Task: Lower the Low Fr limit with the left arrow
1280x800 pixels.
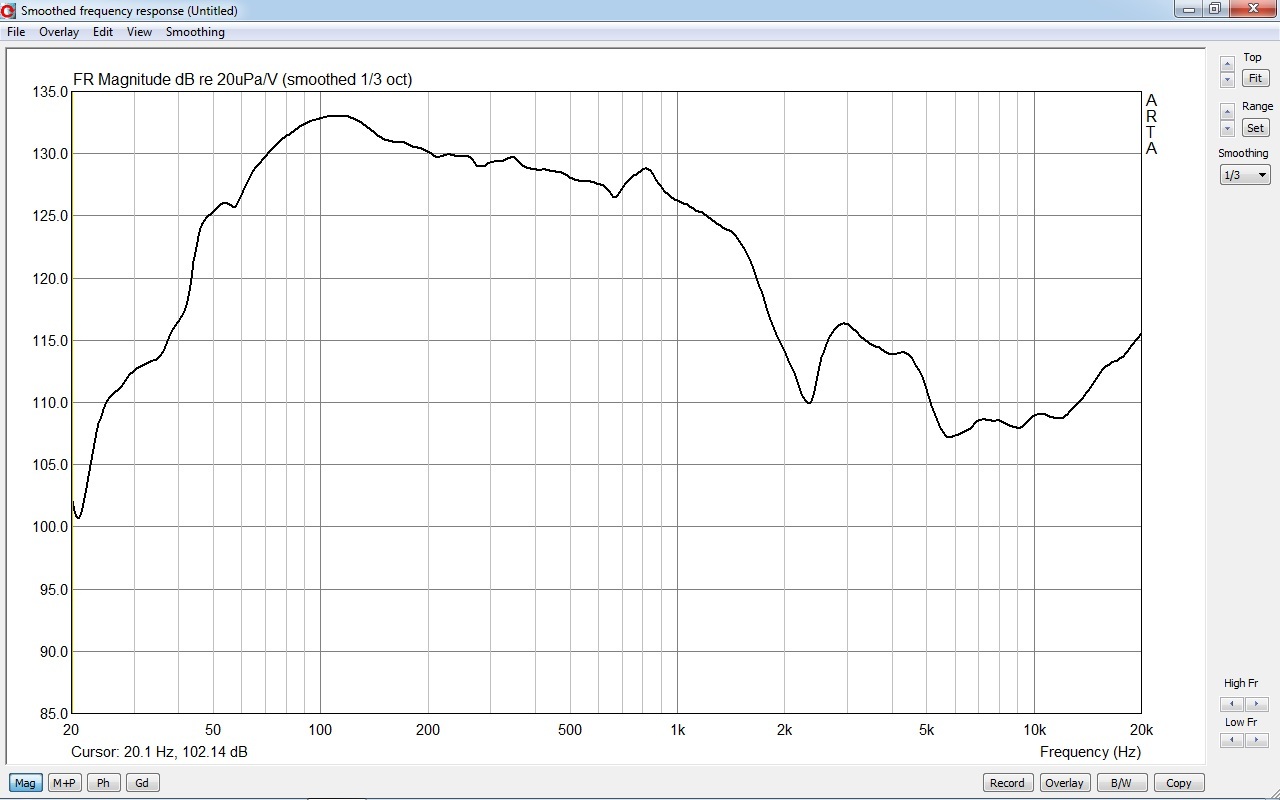Action: [1232, 740]
